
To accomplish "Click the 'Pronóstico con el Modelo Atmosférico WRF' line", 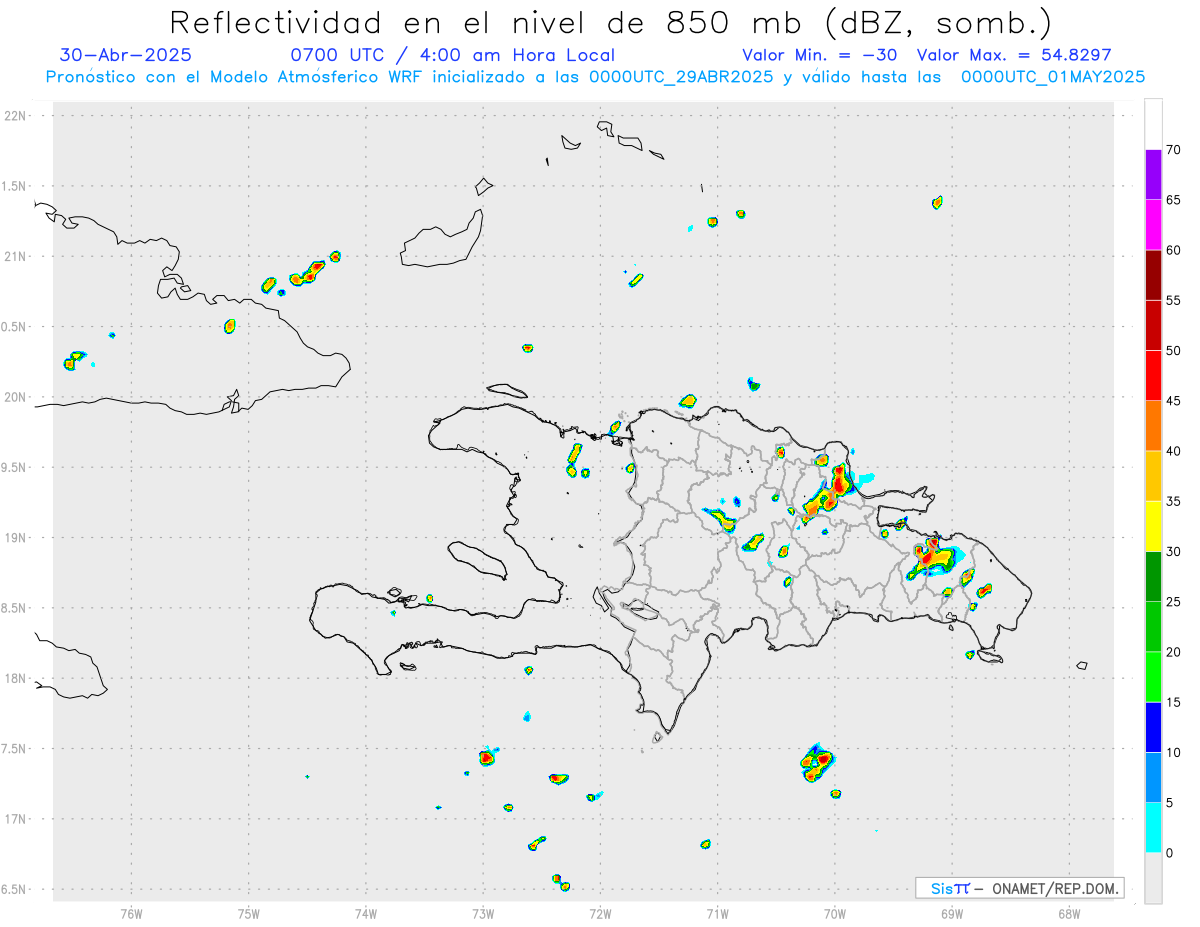I will pos(595,77).
